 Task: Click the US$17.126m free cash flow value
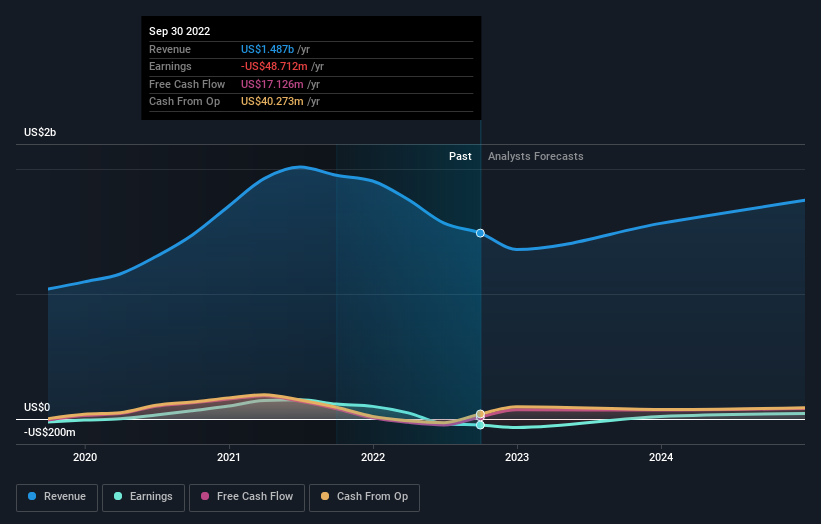click(x=272, y=84)
